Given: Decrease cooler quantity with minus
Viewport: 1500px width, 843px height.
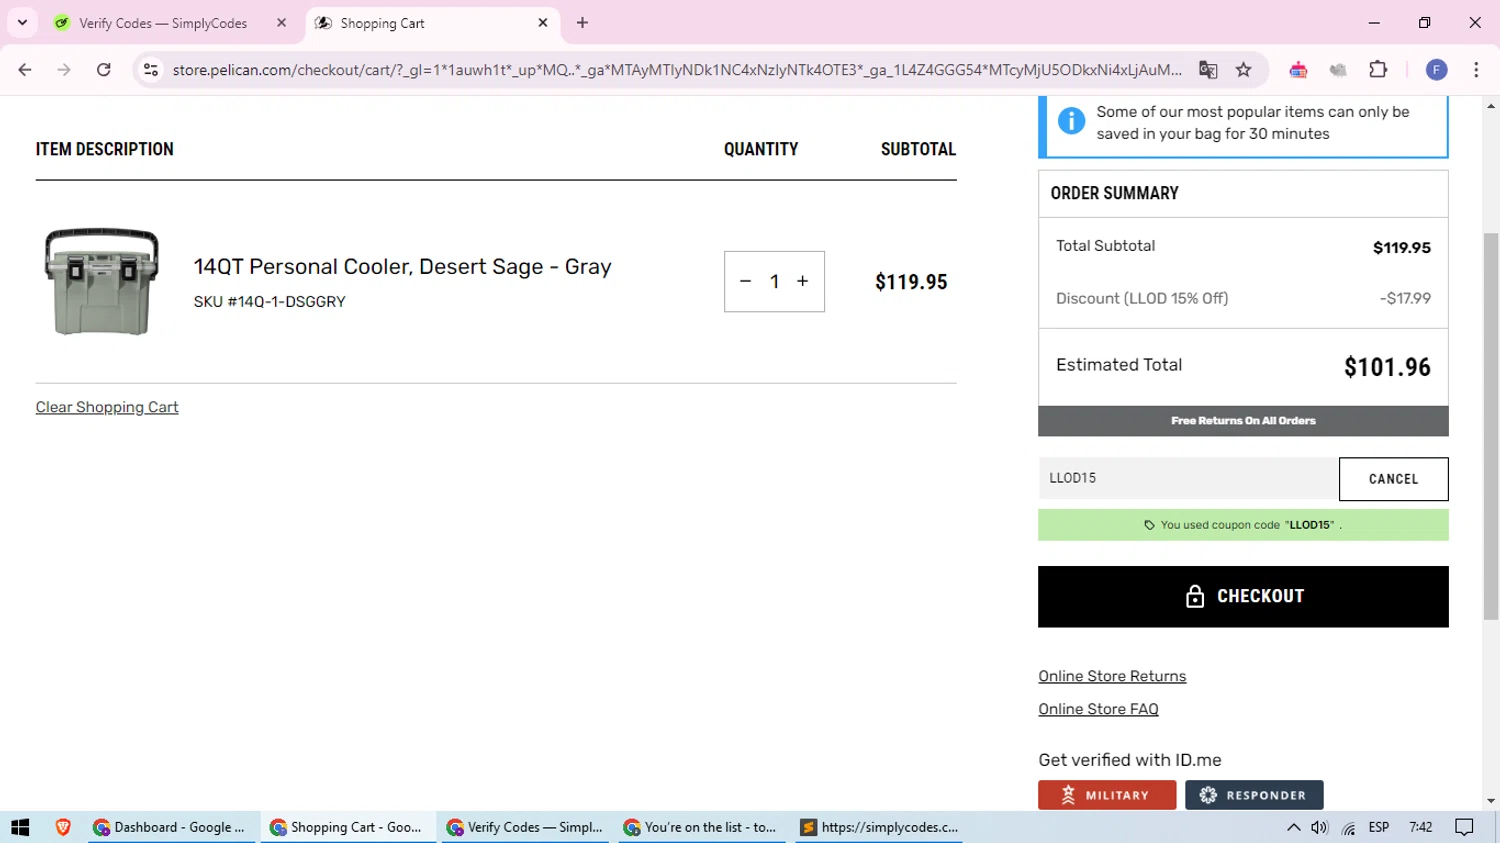Looking at the screenshot, I should point(745,282).
